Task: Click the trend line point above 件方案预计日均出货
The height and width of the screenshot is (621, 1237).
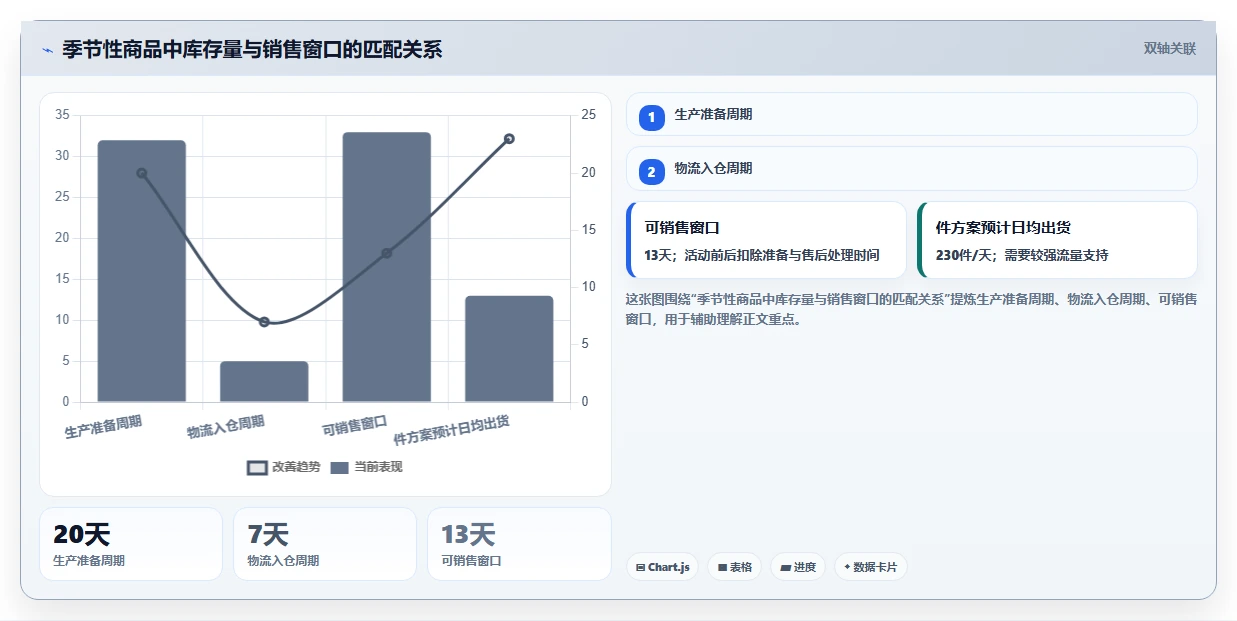Action: coord(509,139)
